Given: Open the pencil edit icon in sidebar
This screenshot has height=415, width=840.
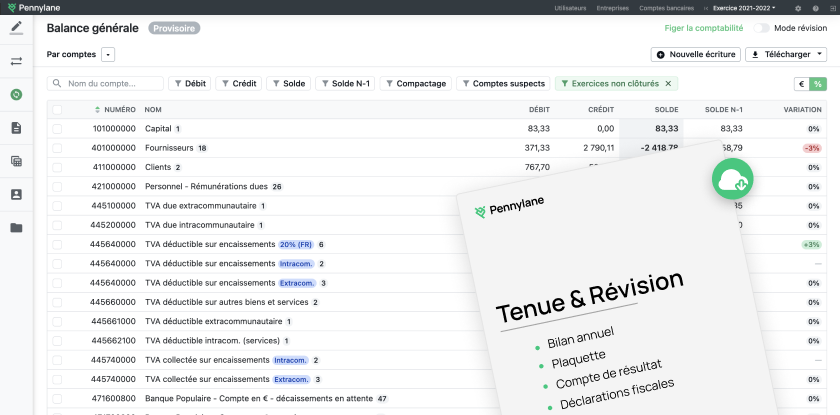Looking at the screenshot, I should (x=17, y=26).
